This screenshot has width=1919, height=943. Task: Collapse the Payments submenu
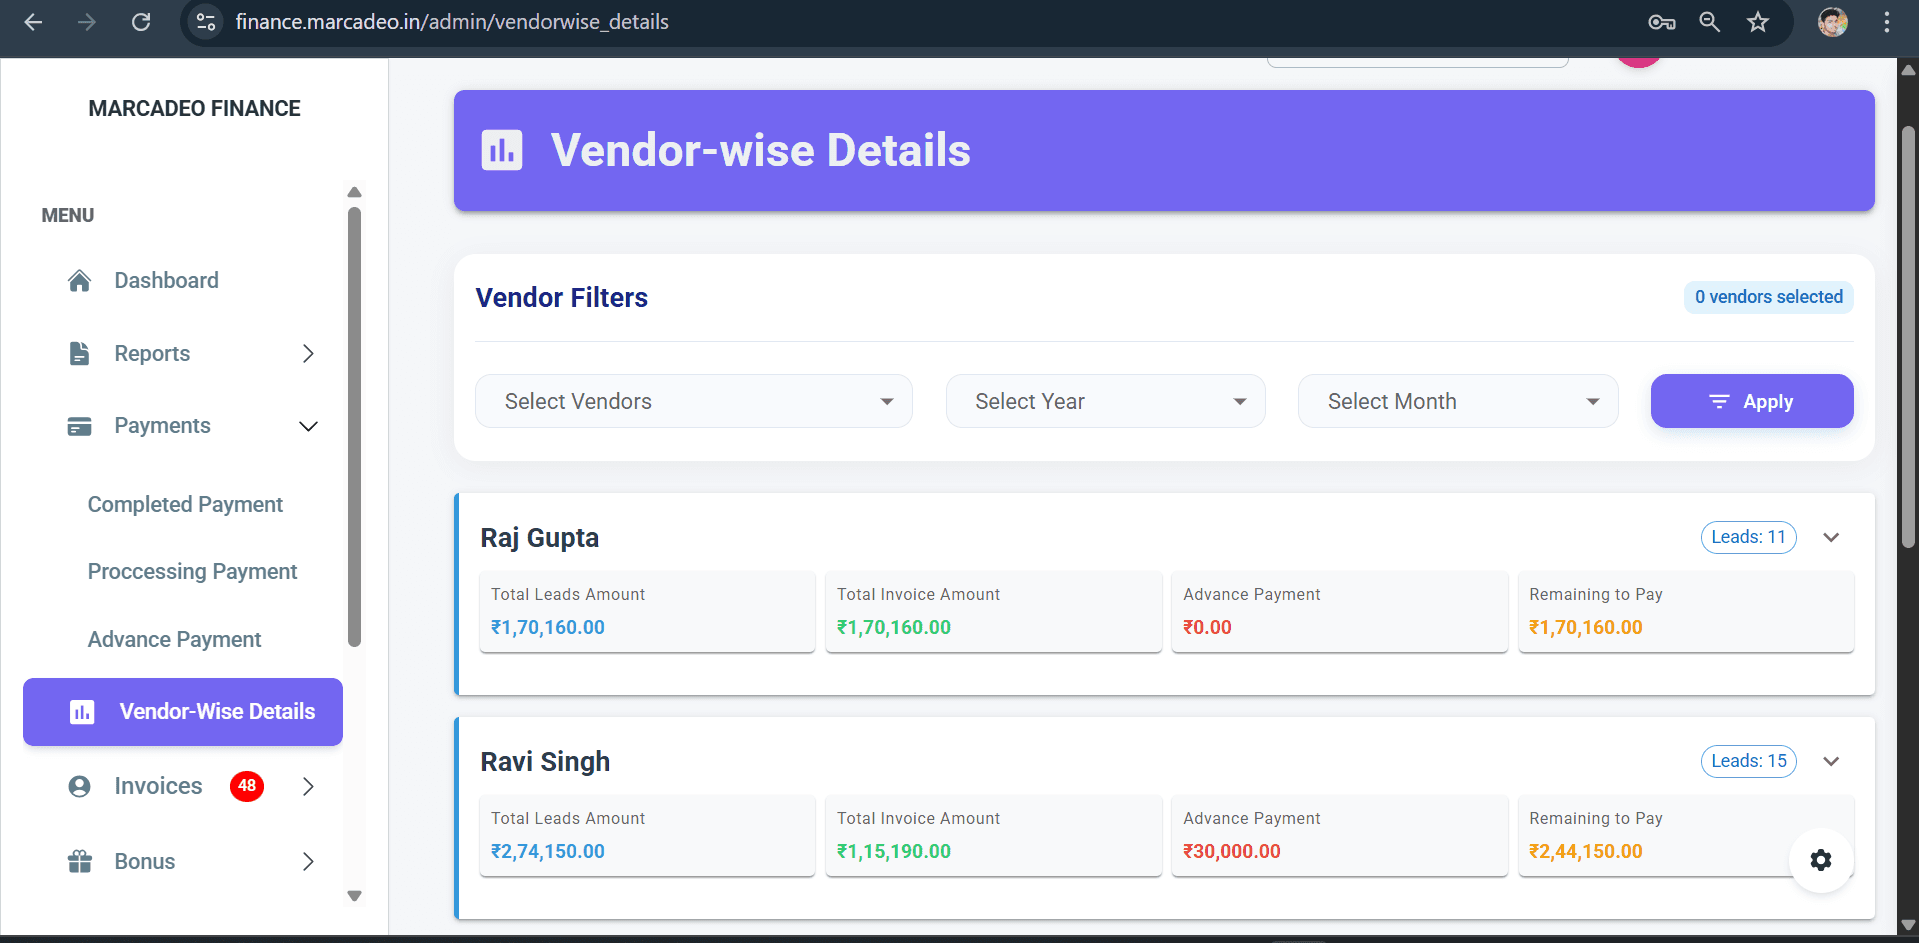pyautogui.click(x=307, y=425)
